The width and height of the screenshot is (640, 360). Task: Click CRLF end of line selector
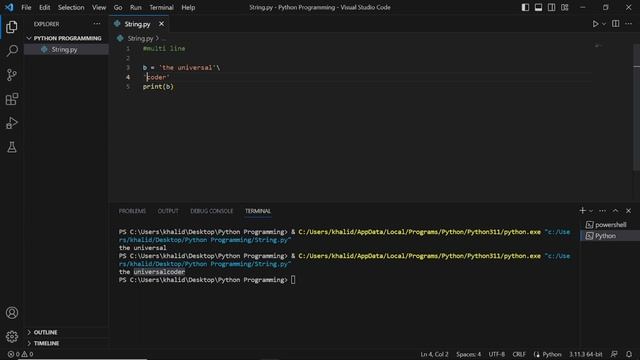pos(519,354)
